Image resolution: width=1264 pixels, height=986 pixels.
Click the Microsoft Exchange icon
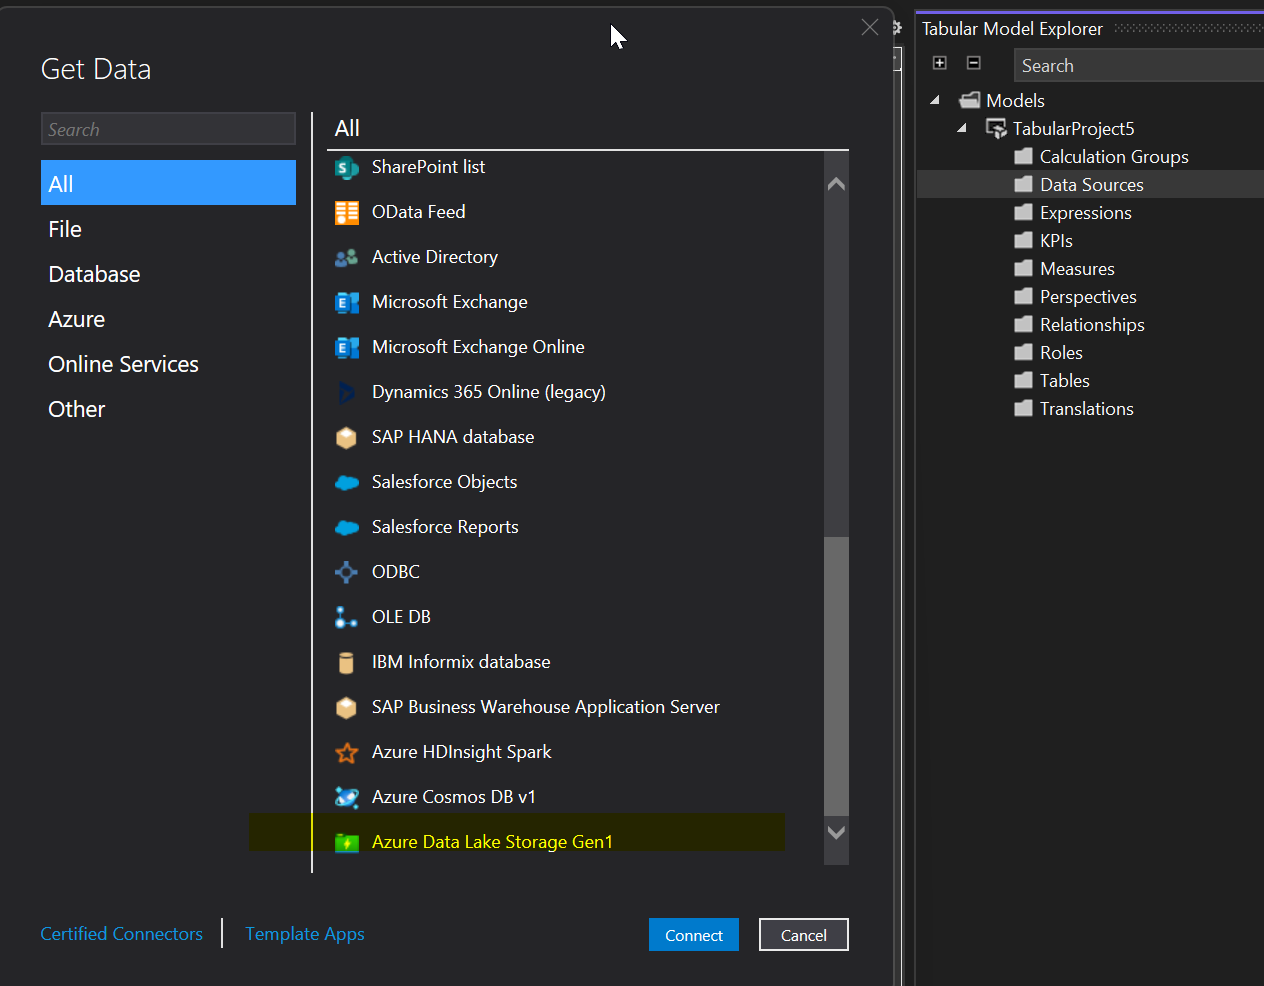coord(346,302)
